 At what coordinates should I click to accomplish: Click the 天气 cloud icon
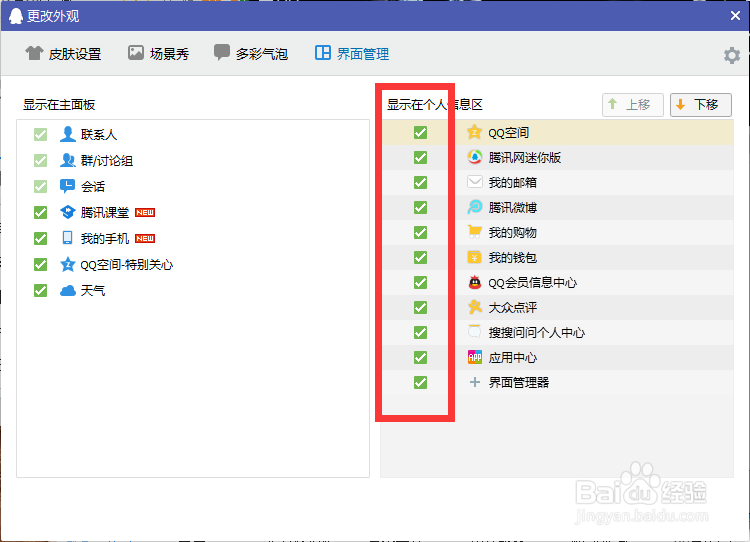[67, 290]
